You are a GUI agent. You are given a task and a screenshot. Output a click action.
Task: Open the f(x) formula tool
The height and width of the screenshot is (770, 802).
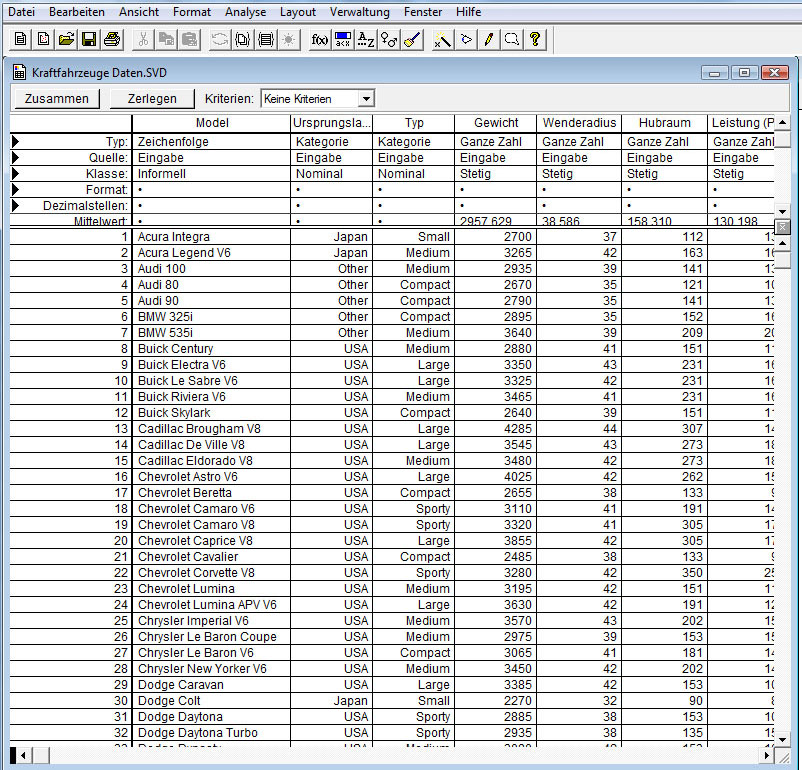click(320, 39)
